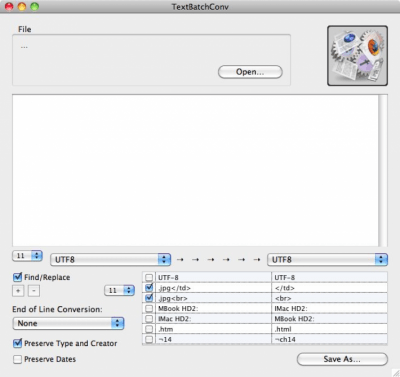The height and width of the screenshot is (377, 400).
Task: Select the 'MBook HD2:' find cell
Action: pyautogui.click(x=214, y=308)
